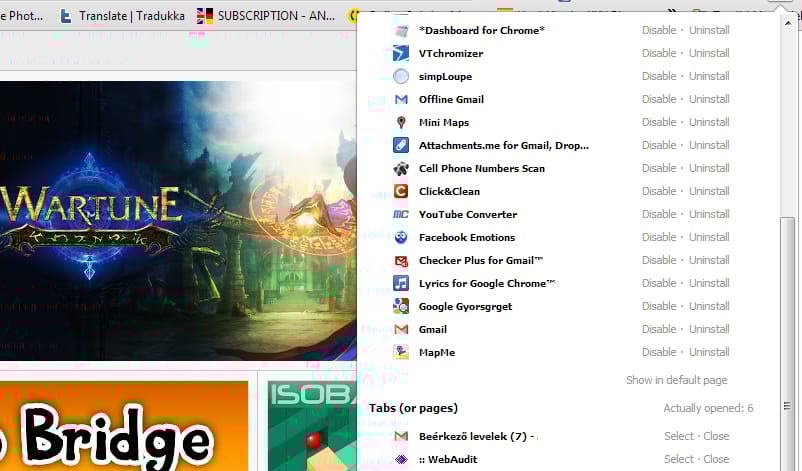Click the simpLoupe magnifier icon
The height and width of the screenshot is (471, 802).
(401, 76)
